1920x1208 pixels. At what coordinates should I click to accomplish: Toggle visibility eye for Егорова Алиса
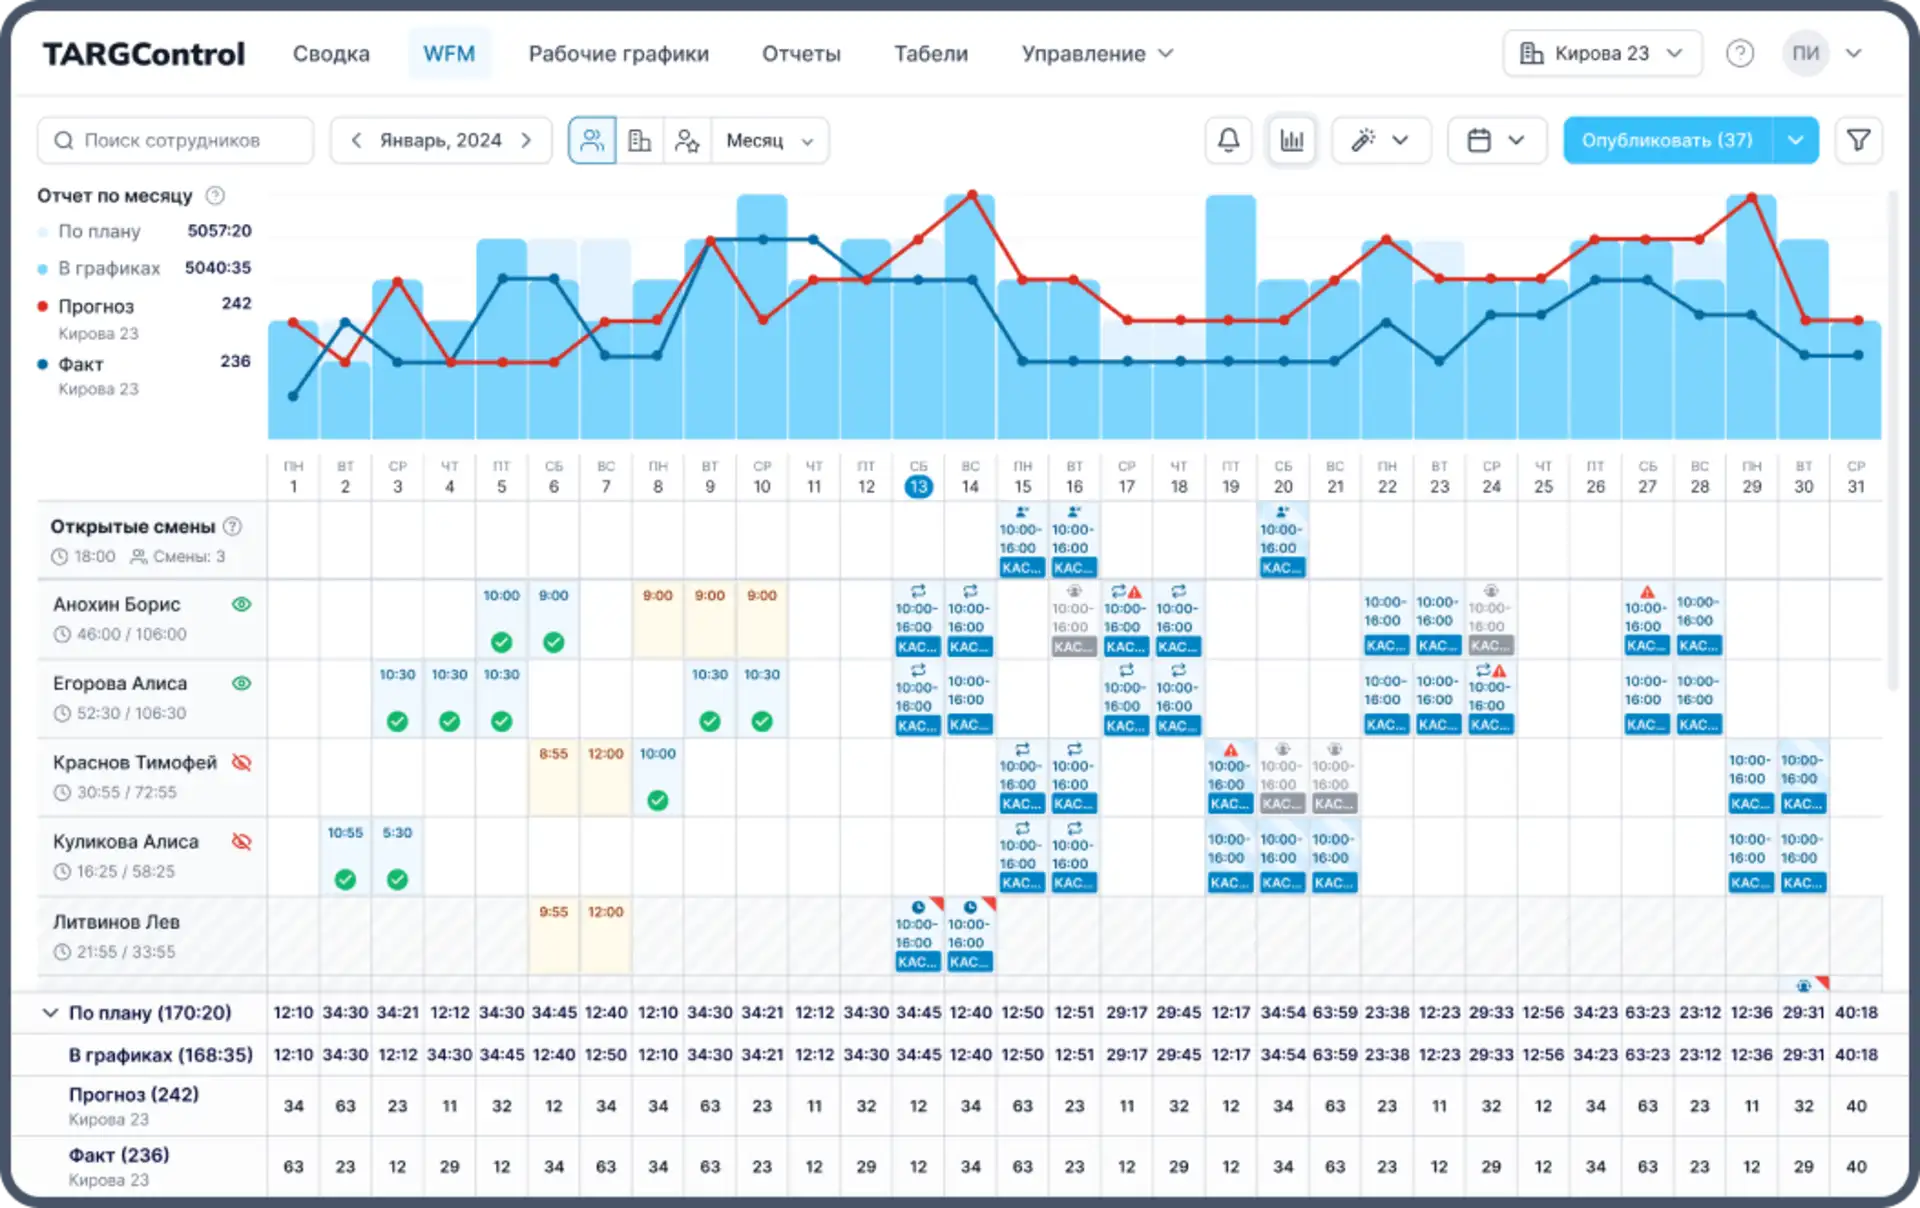point(241,683)
